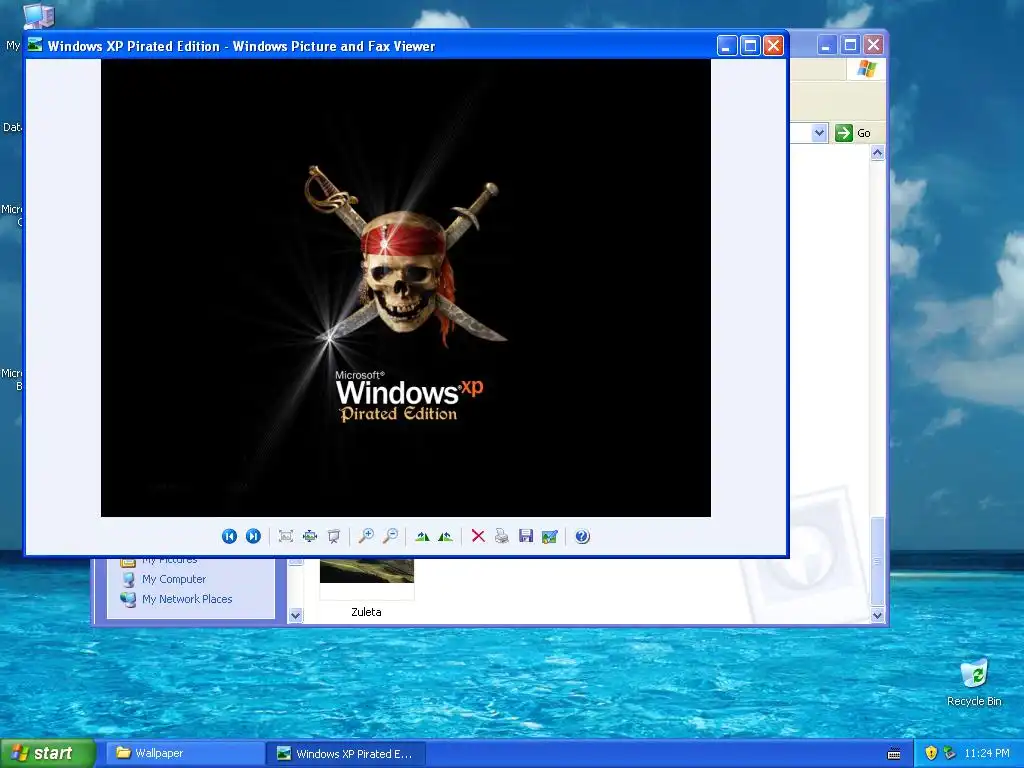Maximize the Picture and Fax Viewer window
The height and width of the screenshot is (768, 1024).
tap(750, 46)
